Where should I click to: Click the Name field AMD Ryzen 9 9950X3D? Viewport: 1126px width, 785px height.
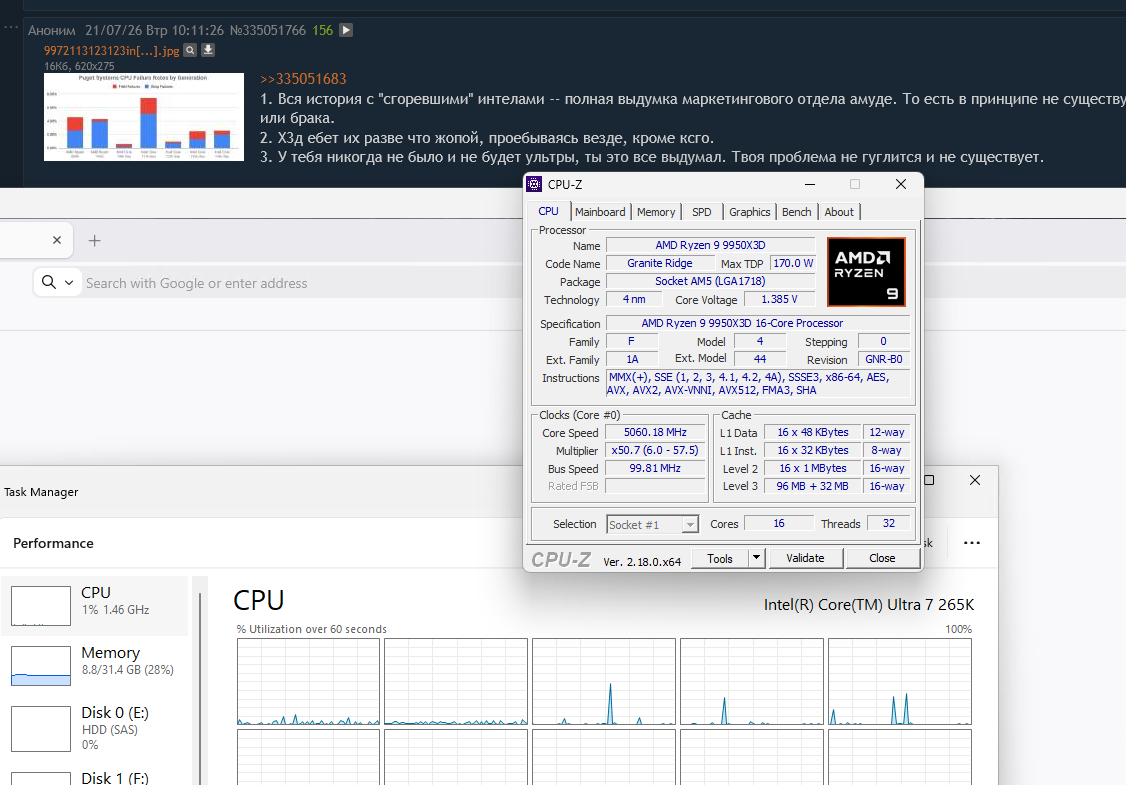tap(710, 245)
